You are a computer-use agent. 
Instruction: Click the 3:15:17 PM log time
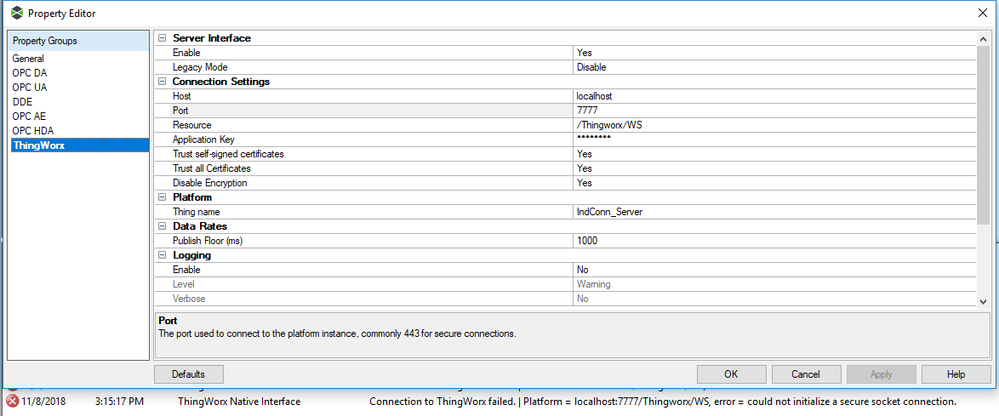[x=119, y=402]
